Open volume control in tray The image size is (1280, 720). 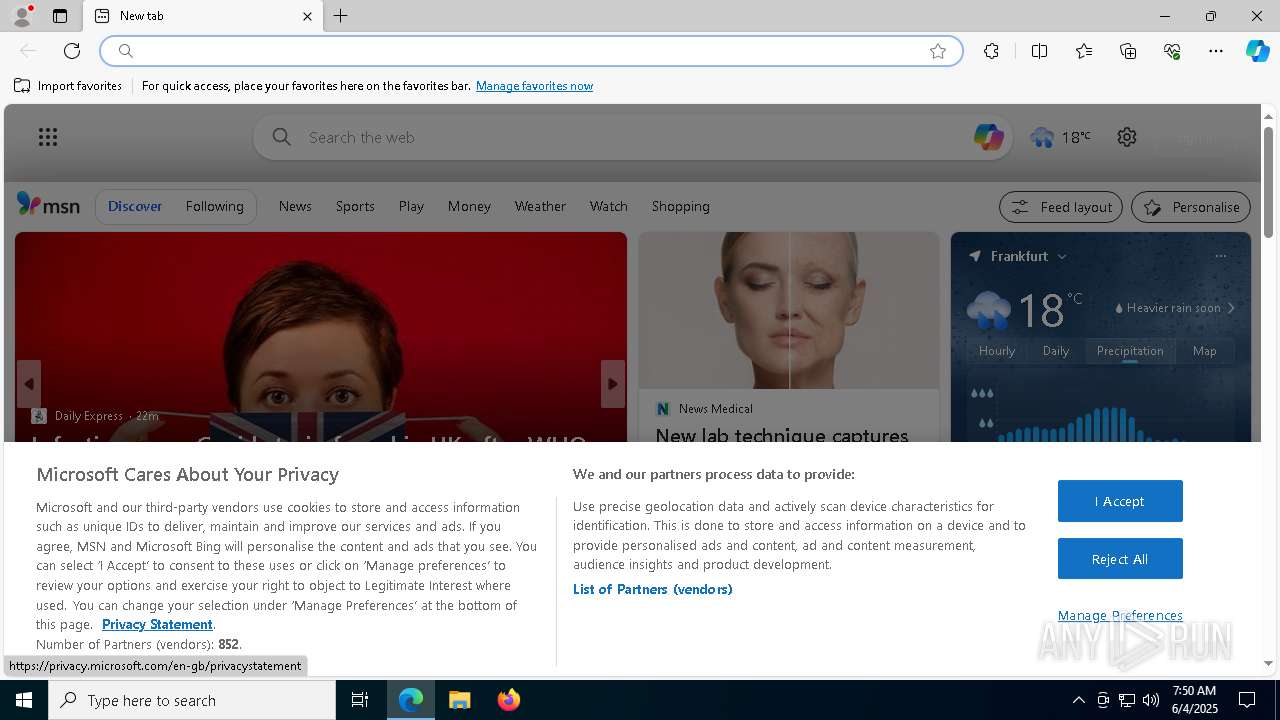click(x=1151, y=700)
